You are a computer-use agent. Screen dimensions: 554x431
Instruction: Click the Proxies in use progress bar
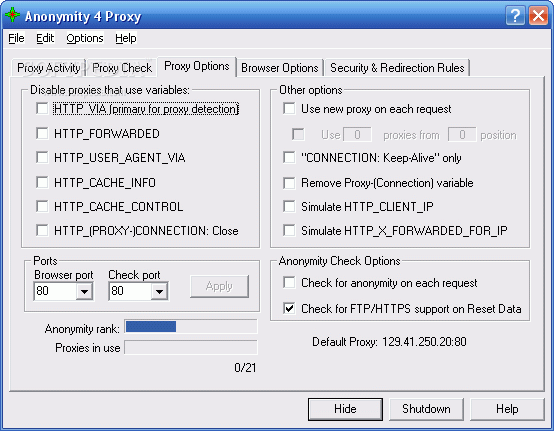click(x=191, y=347)
